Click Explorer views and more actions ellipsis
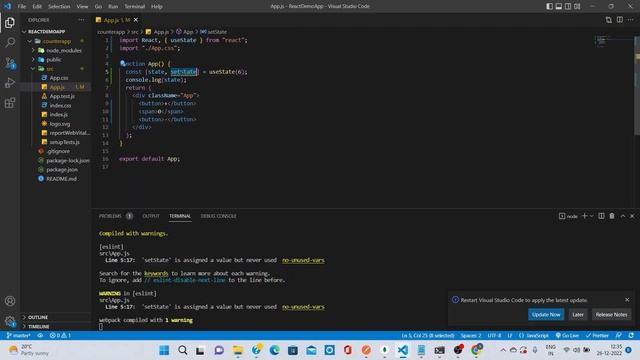The height and width of the screenshot is (360, 640). (81, 20)
